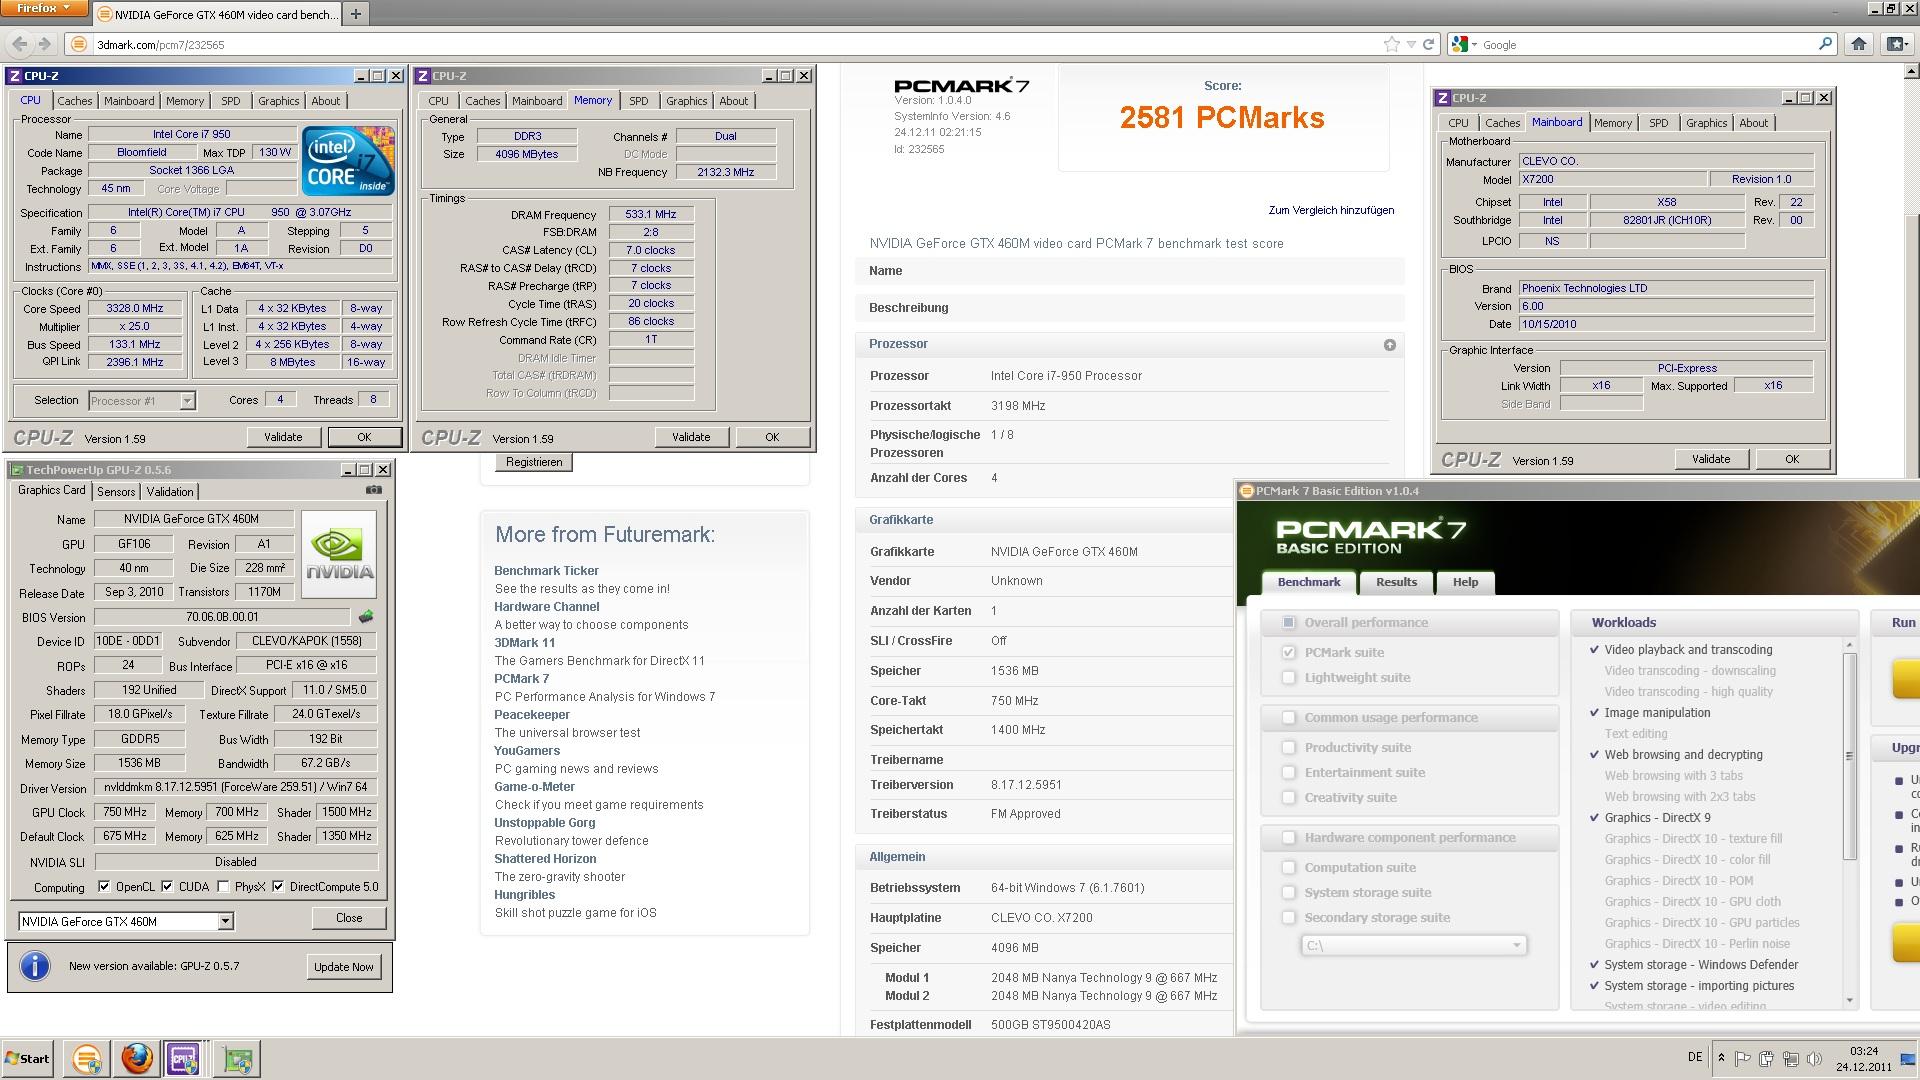Image resolution: width=1920 pixels, height=1080 pixels.
Task: Click the Benchmark Ticker link
Action: pos(546,571)
